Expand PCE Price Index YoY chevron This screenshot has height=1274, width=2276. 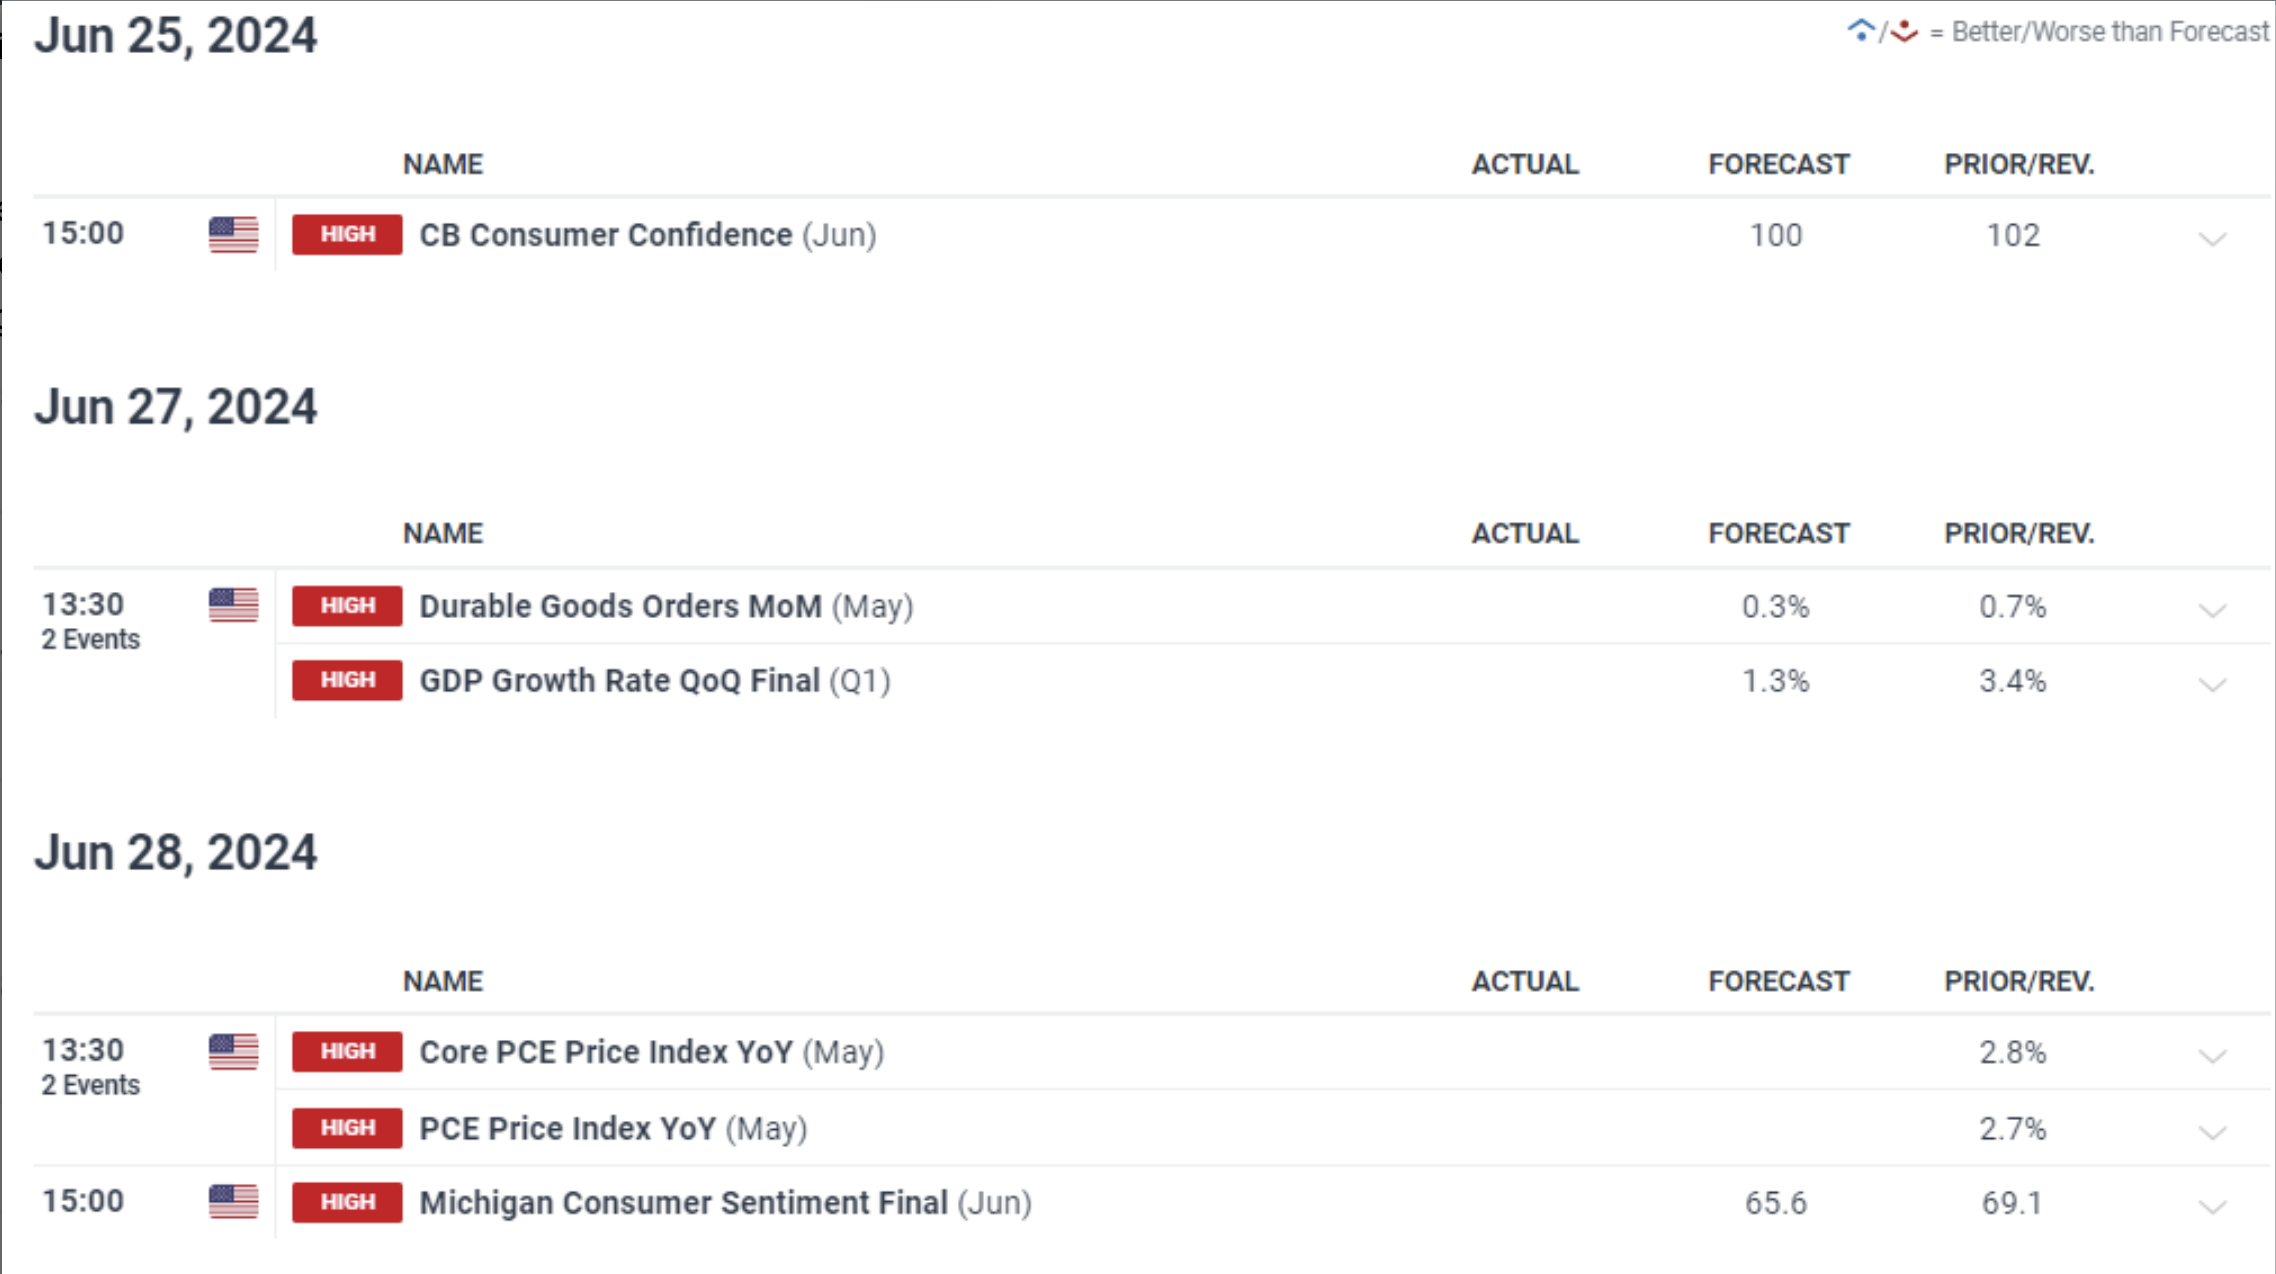click(x=2212, y=1132)
